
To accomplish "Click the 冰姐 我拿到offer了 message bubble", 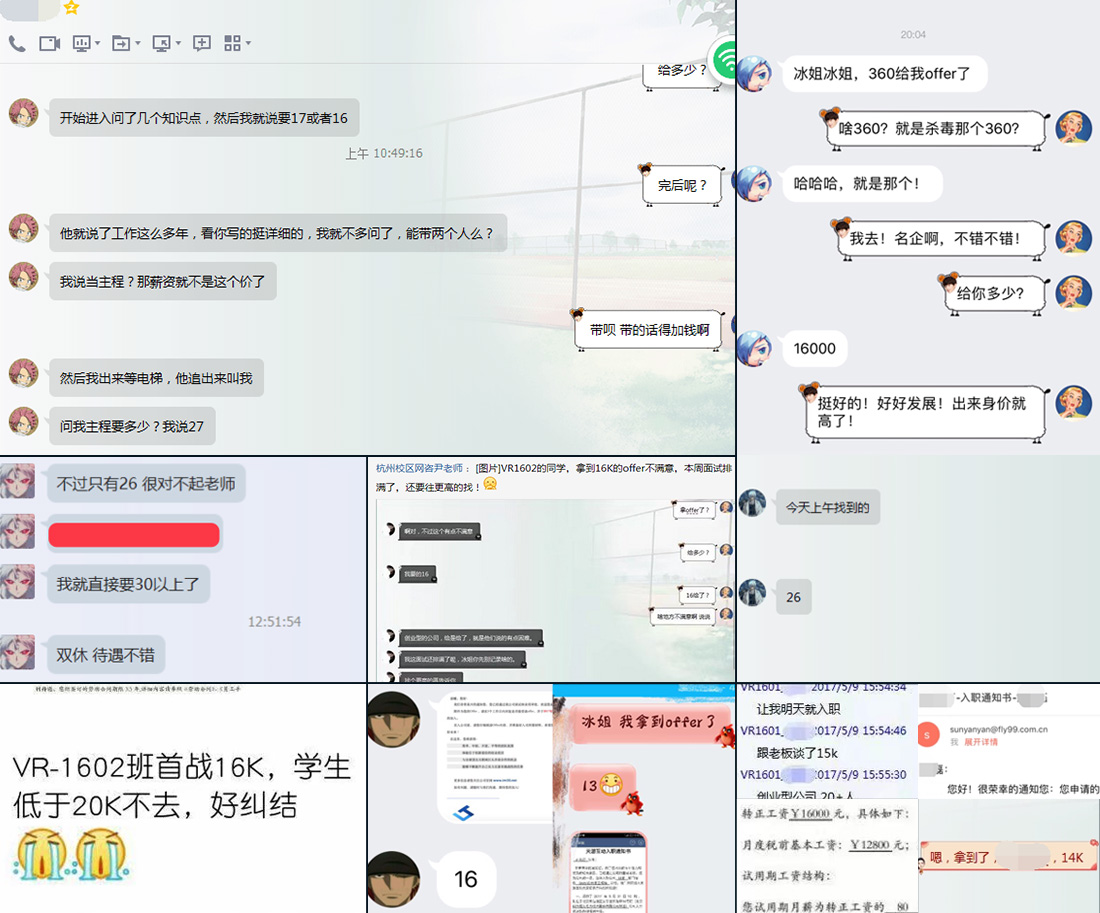I will coord(643,722).
